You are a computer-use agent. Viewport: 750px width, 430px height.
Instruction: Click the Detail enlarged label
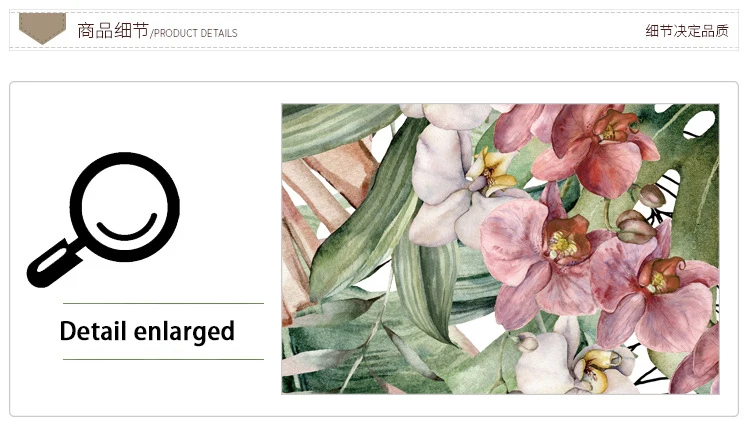(147, 331)
